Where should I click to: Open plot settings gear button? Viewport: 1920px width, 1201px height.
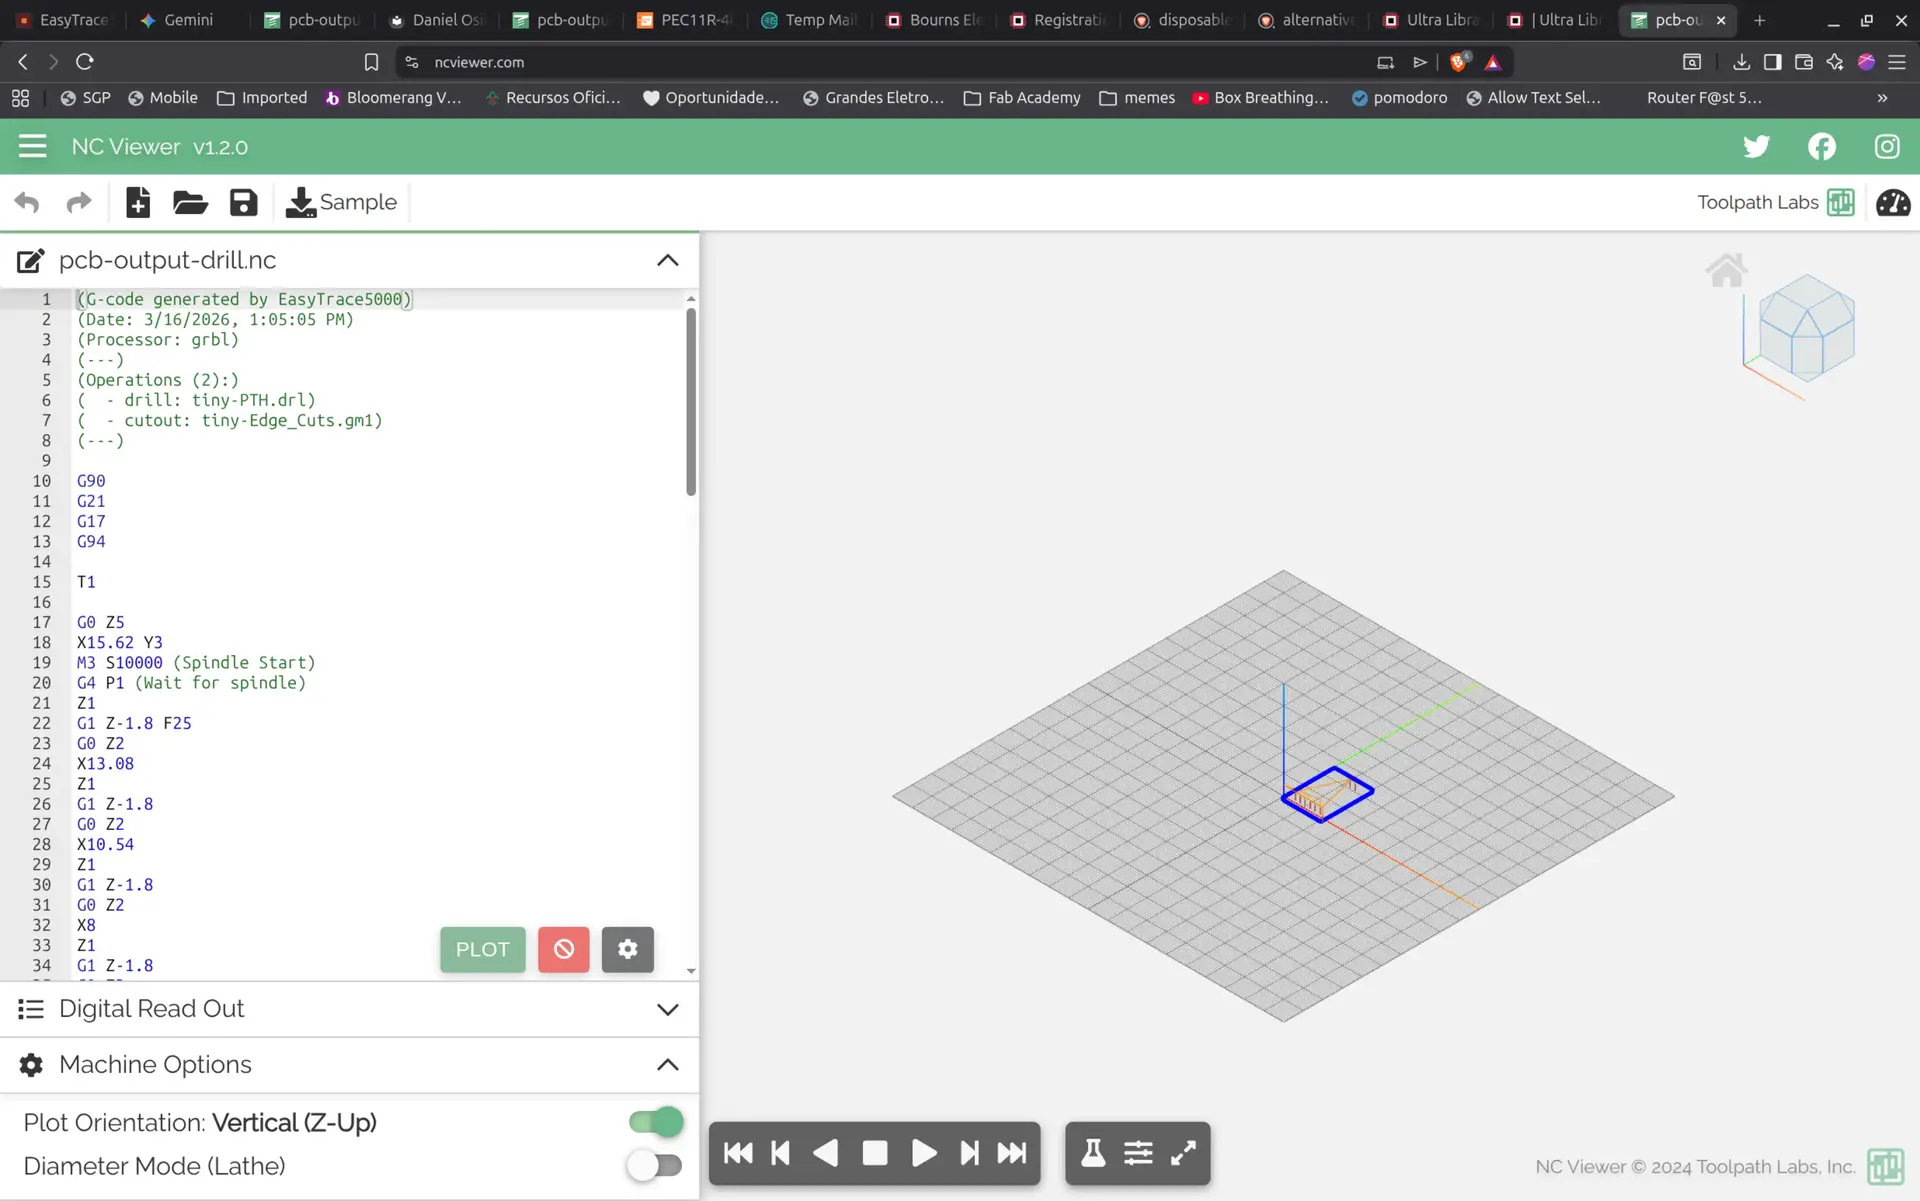tap(627, 949)
